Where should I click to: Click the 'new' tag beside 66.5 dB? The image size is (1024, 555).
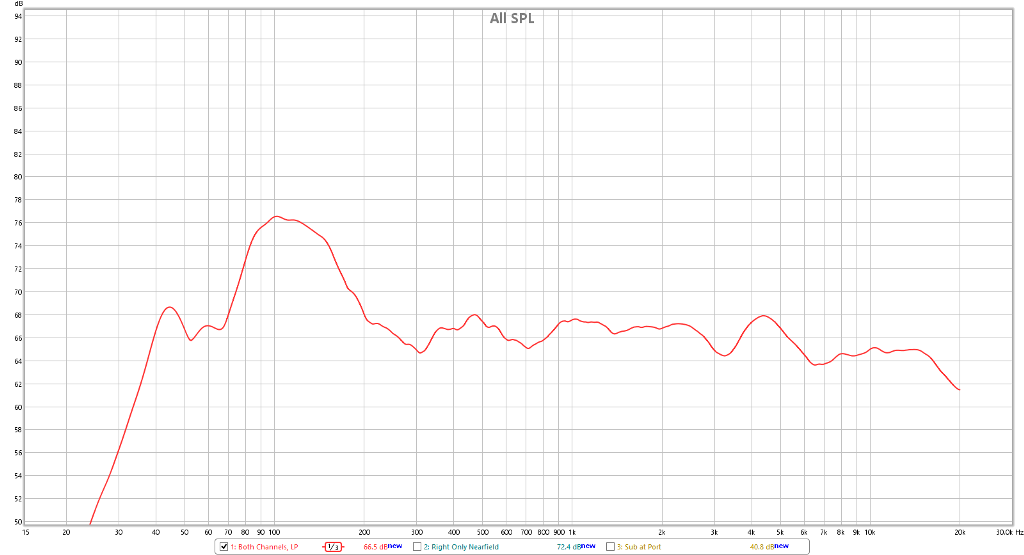[x=394, y=546]
